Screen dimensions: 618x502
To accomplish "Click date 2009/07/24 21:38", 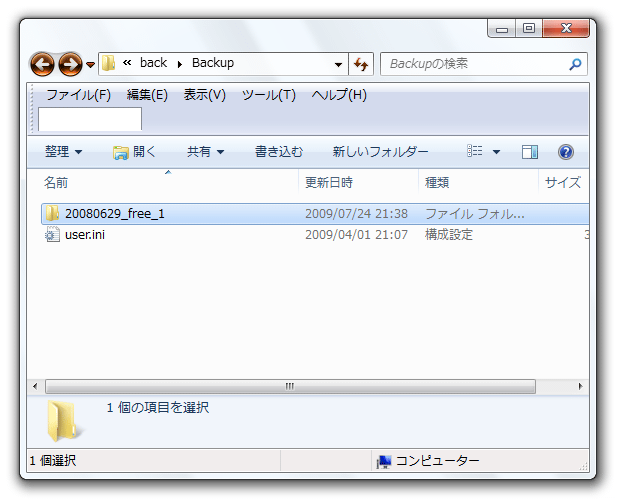I will coord(356,214).
